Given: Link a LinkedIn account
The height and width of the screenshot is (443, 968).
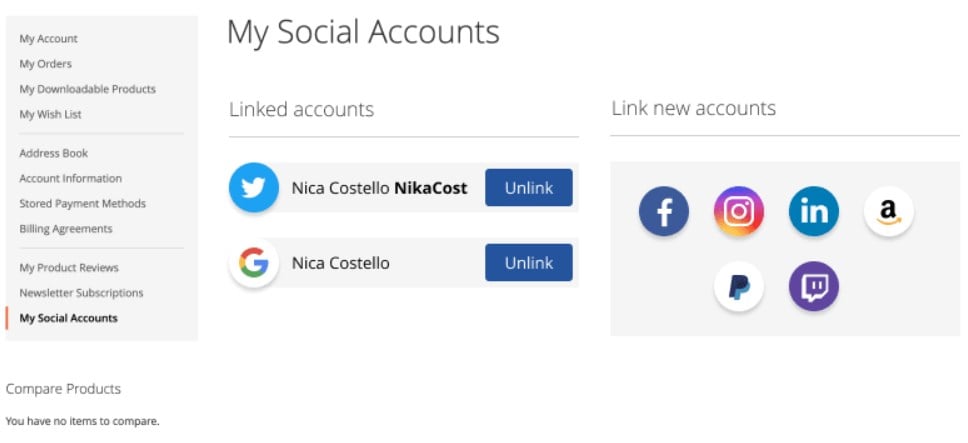Looking at the screenshot, I should click(814, 212).
